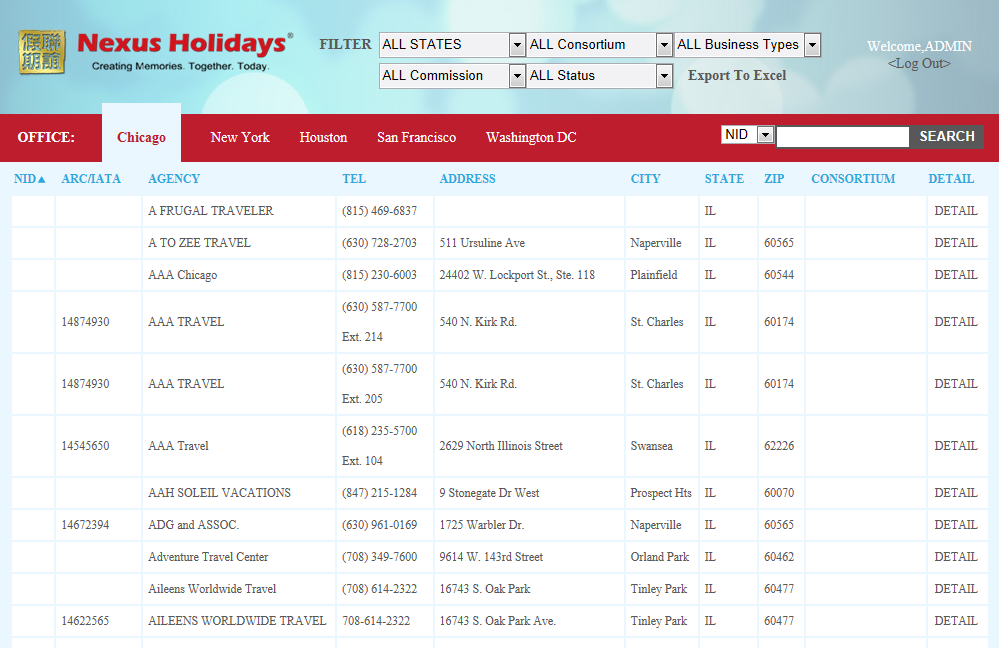
Task: Sort table by ZIP column header
Action: pyautogui.click(x=774, y=178)
